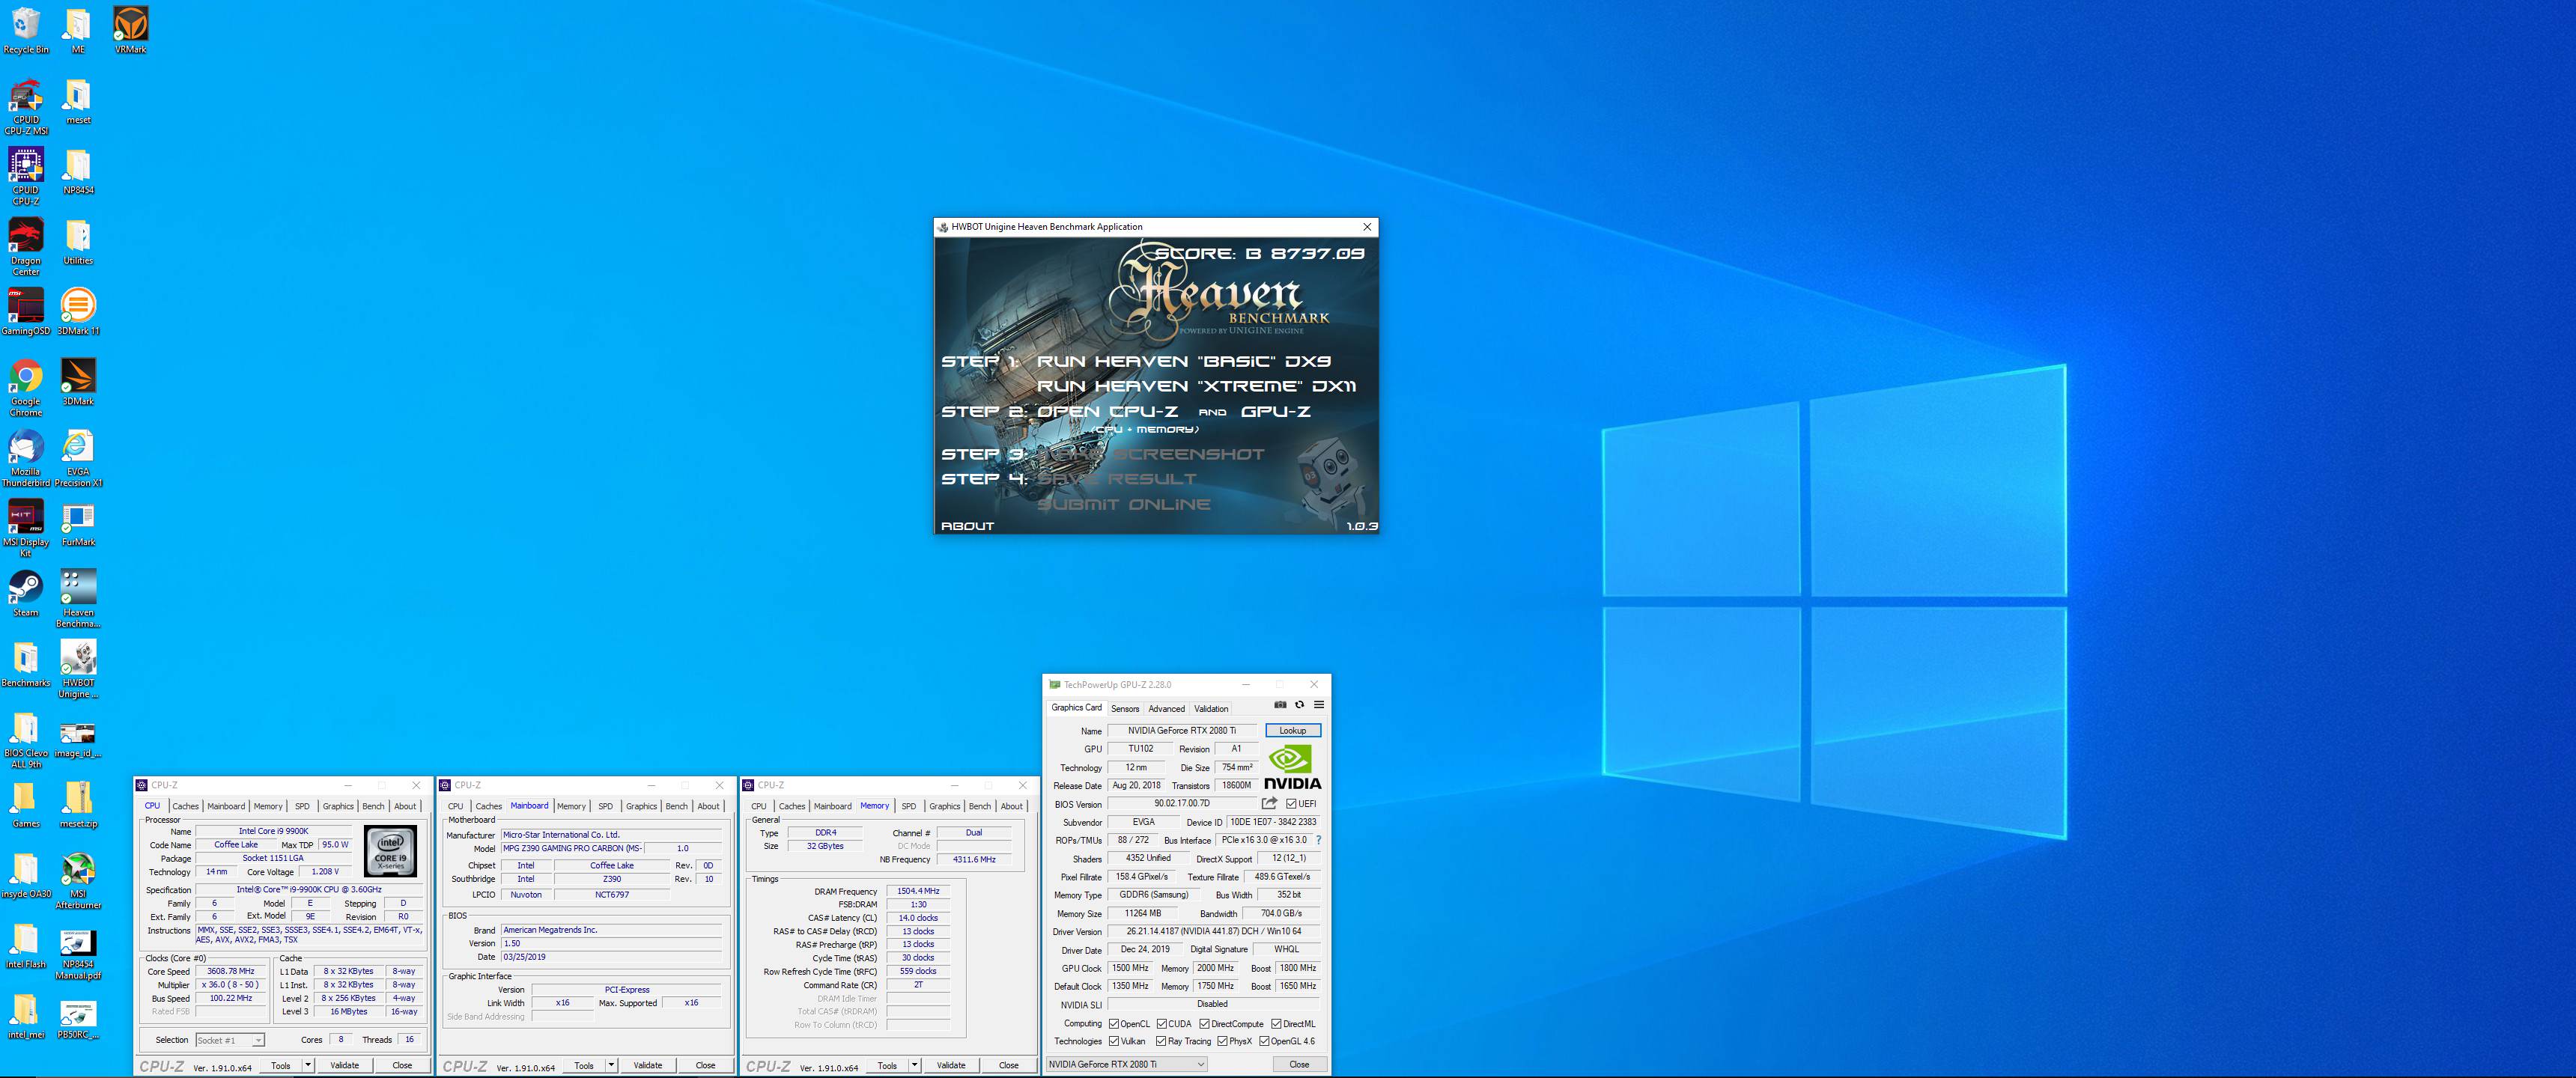Open Tools dropdown arrow in the CPU-Z Memory tab window
This screenshot has width=2576, height=1078.
914,1065
